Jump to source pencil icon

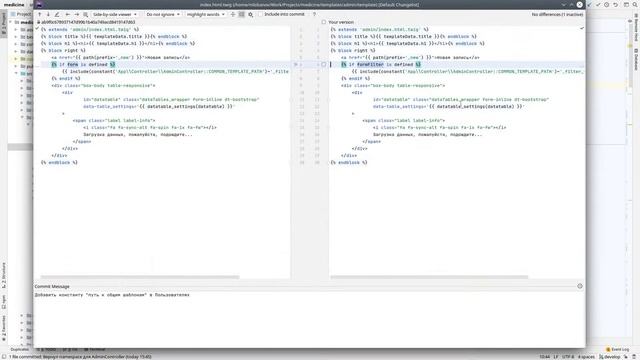coord(57,14)
